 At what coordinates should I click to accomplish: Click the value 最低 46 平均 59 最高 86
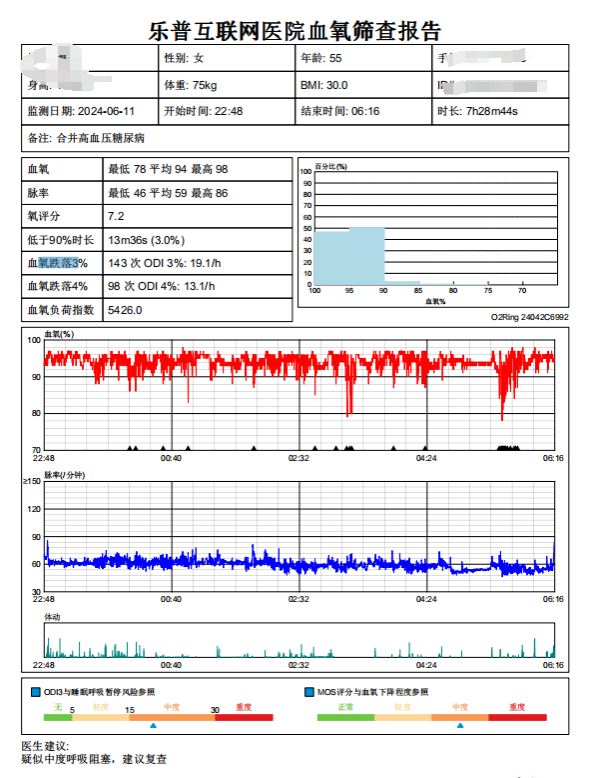pyautogui.click(x=168, y=193)
